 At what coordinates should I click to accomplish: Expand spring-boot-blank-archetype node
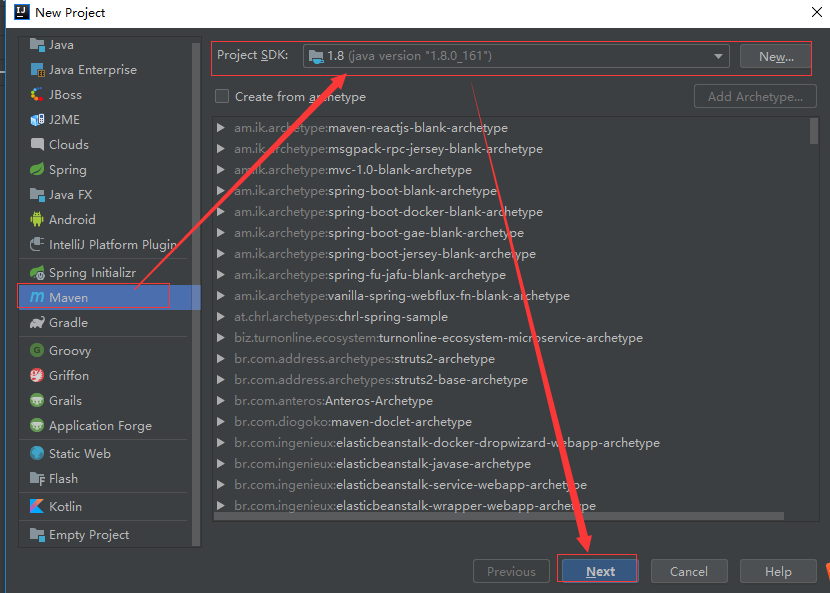(x=221, y=191)
